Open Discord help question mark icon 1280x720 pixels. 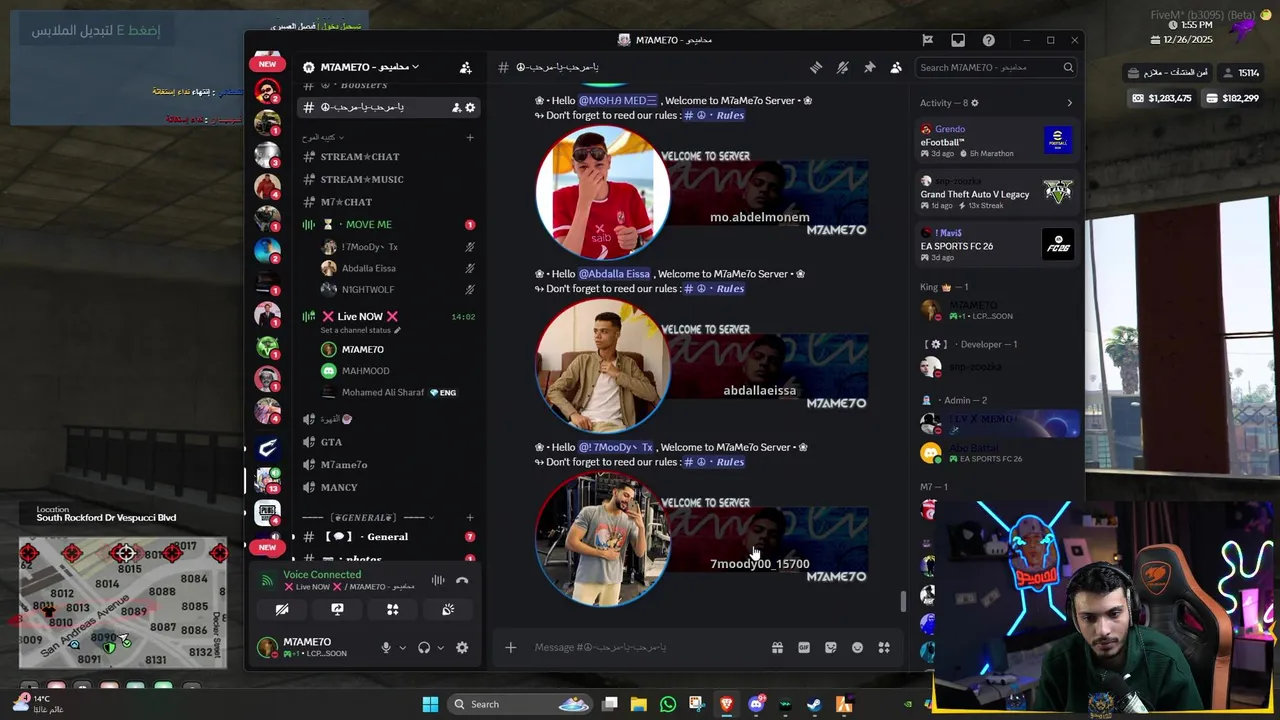tap(989, 40)
